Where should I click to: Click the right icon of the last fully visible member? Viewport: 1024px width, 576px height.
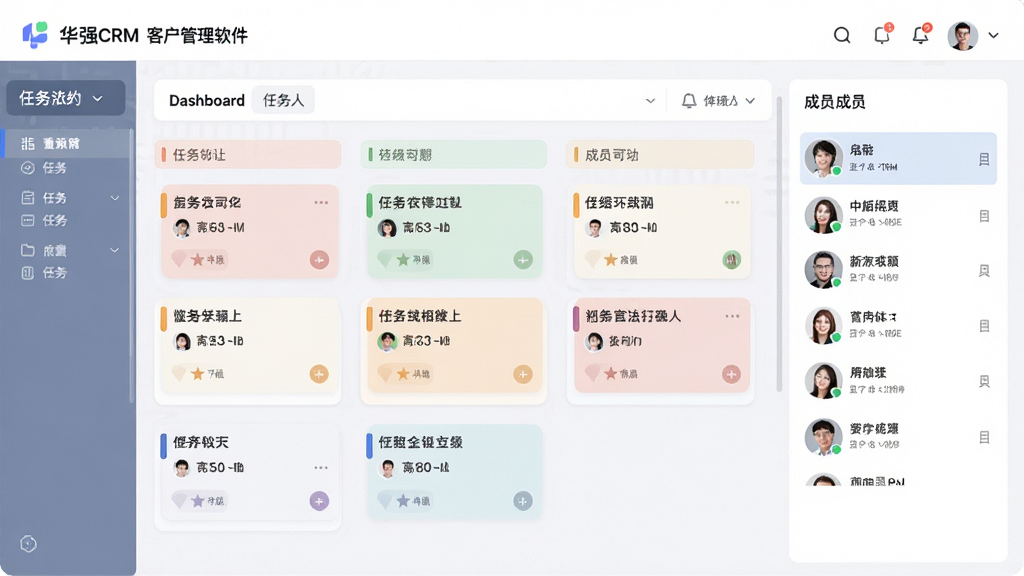[x=984, y=437]
